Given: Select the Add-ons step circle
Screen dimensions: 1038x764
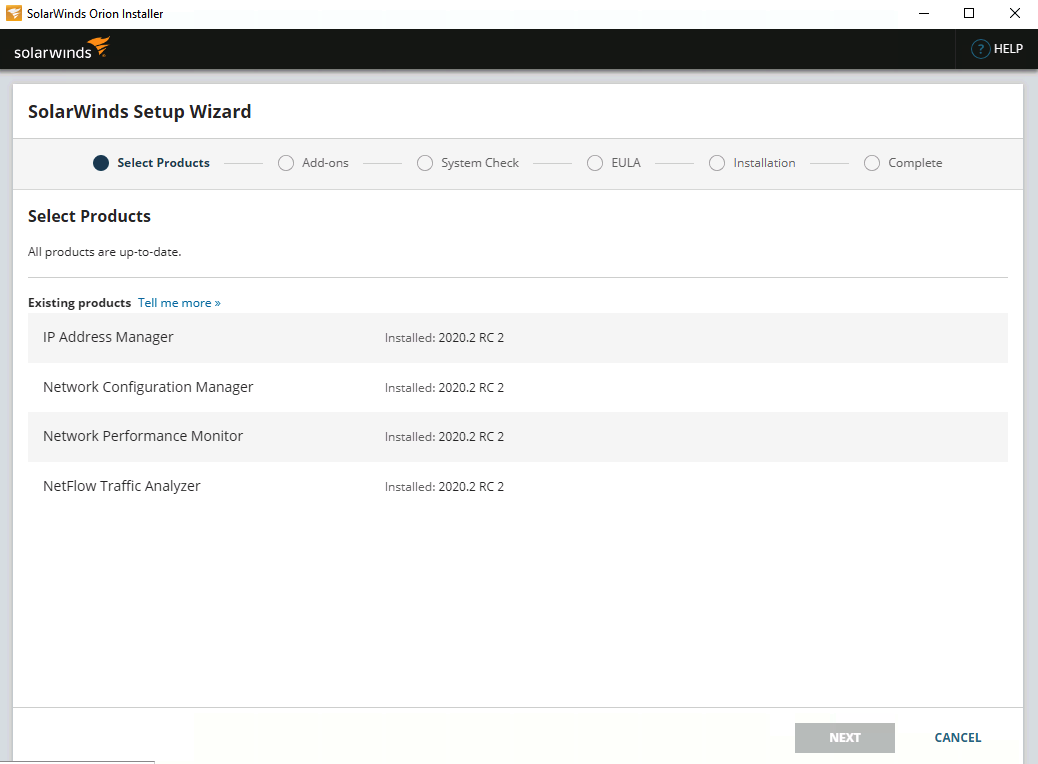Looking at the screenshot, I should [x=285, y=163].
